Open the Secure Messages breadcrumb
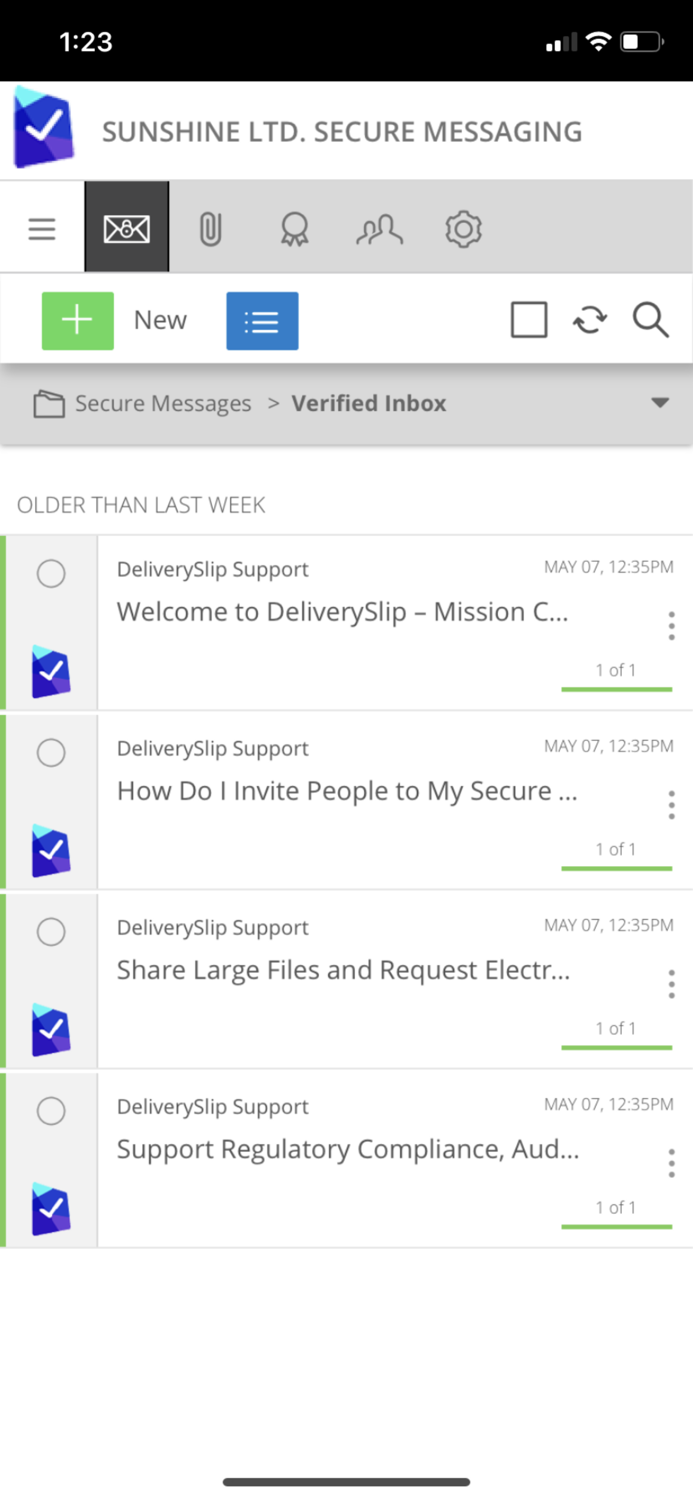The image size is (693, 1500). pos(162,402)
